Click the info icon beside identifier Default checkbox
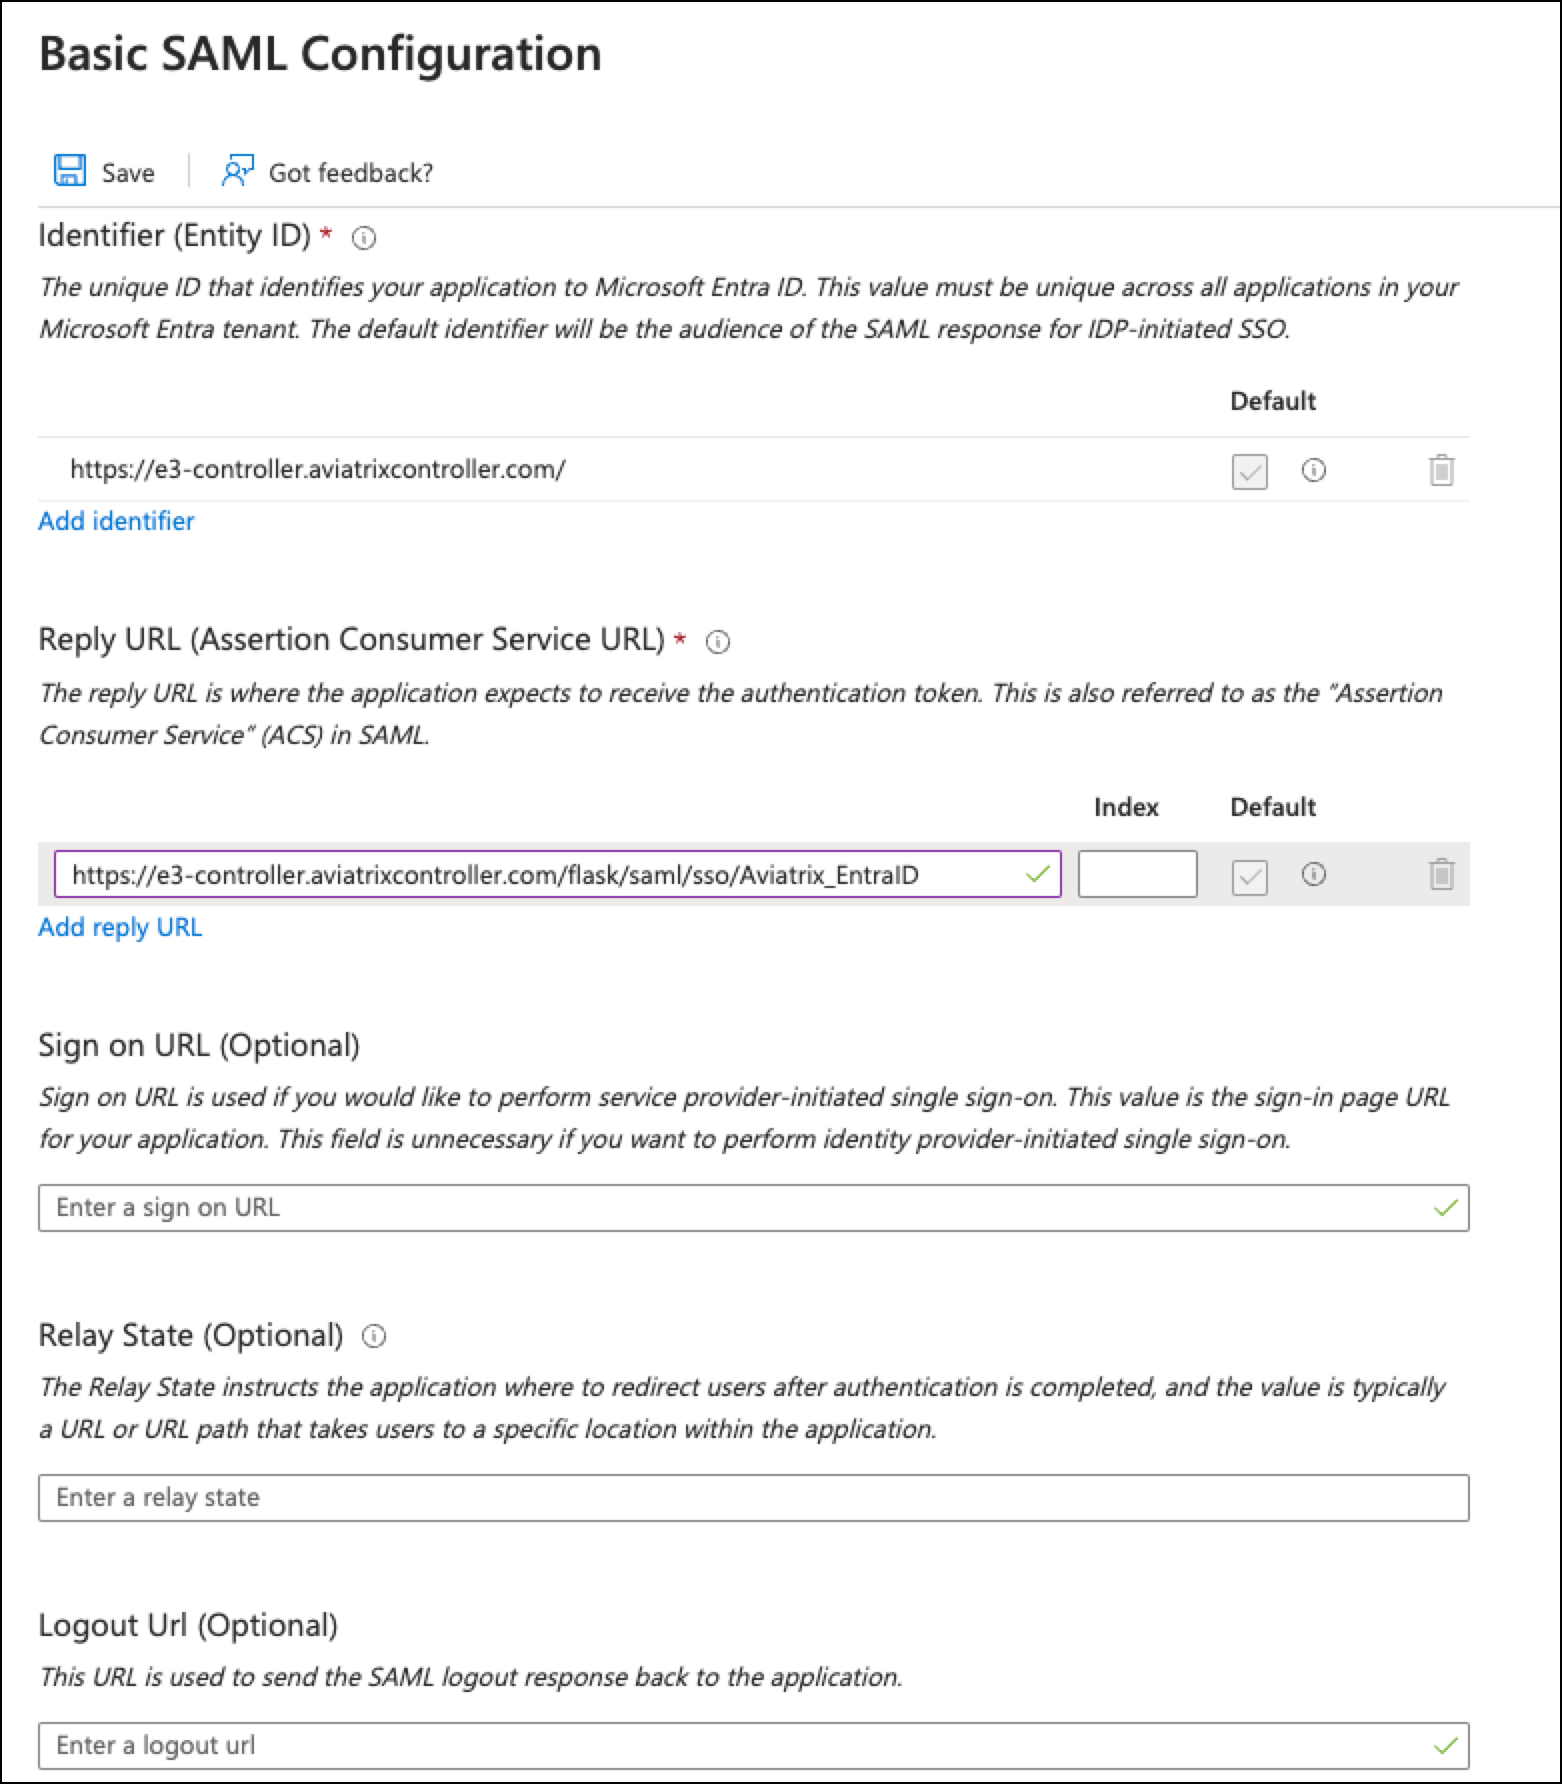 point(1315,470)
